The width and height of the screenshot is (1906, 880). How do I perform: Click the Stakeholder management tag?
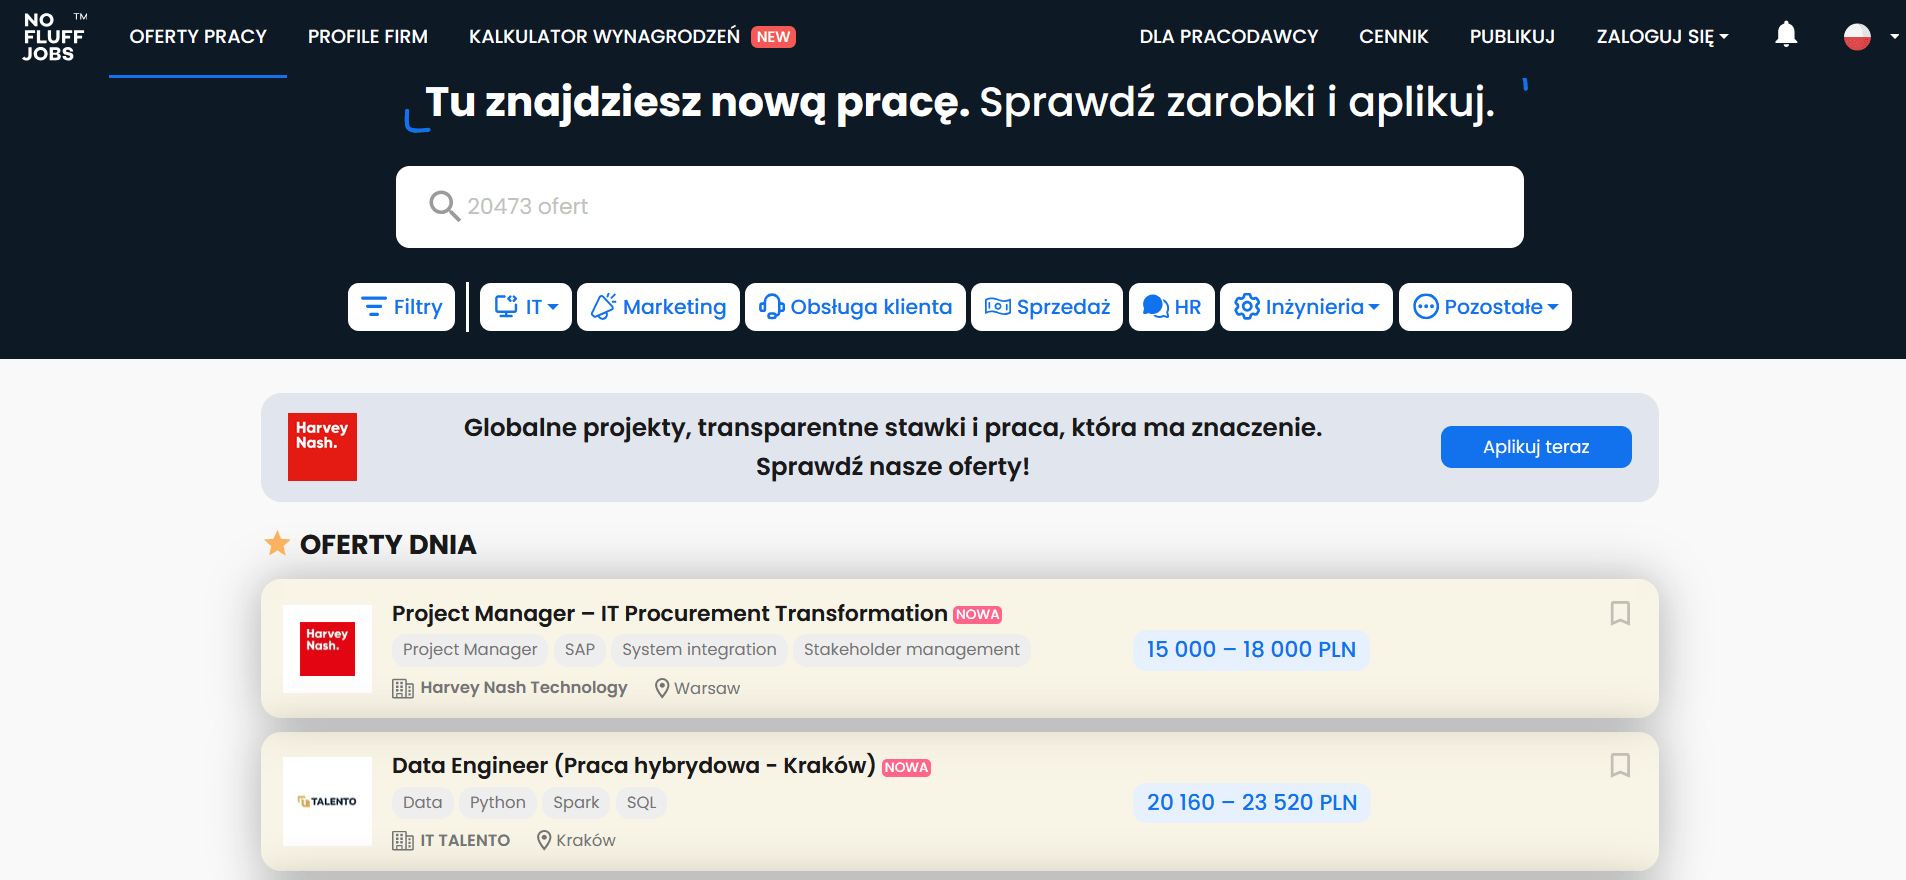tap(912, 650)
